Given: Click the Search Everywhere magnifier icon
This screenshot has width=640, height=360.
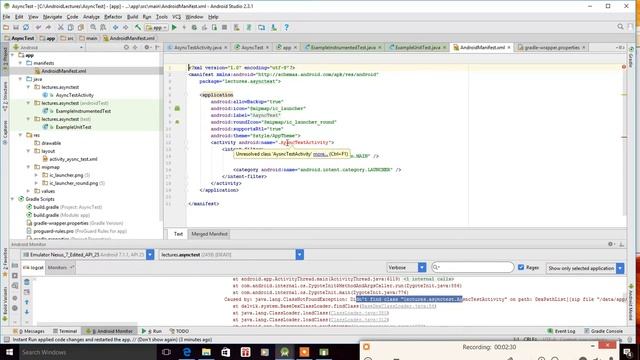Looking at the screenshot, I should pyautogui.click(x=620, y=27).
